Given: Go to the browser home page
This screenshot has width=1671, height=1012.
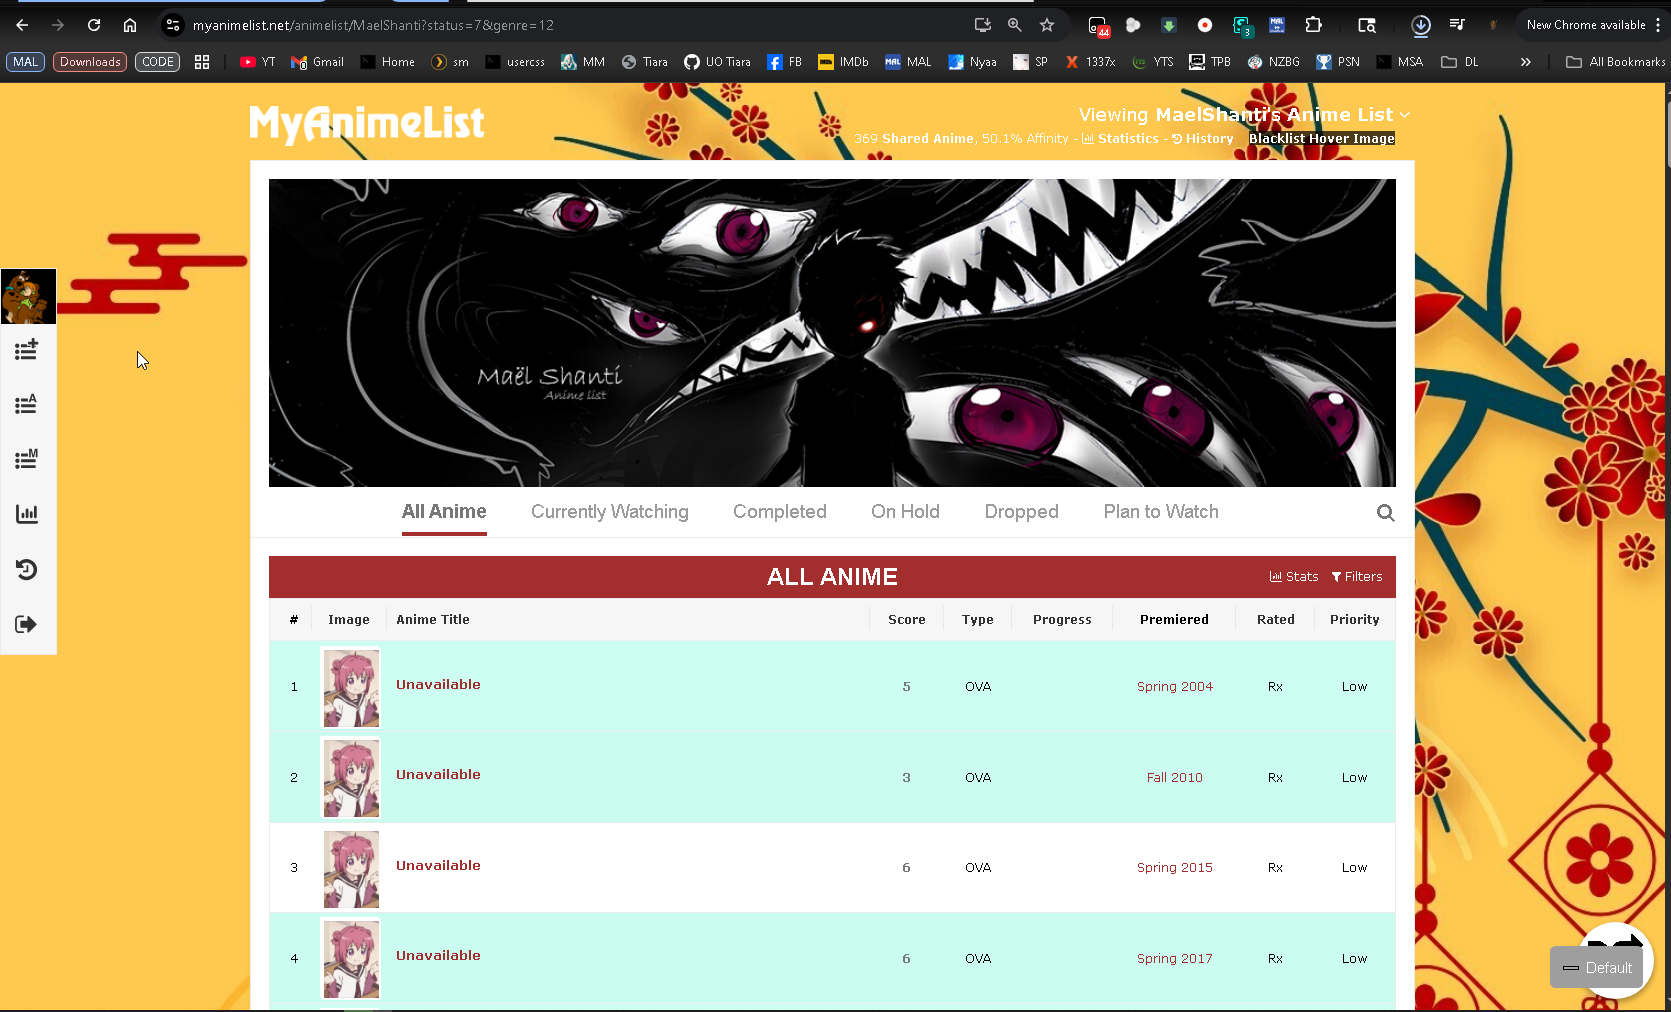Looking at the screenshot, I should pos(130,25).
